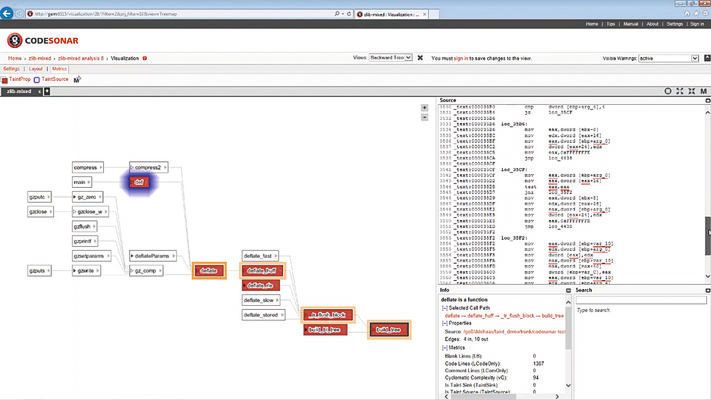The image size is (711, 400).
Task: Select the deflate function node
Action: 209,271
